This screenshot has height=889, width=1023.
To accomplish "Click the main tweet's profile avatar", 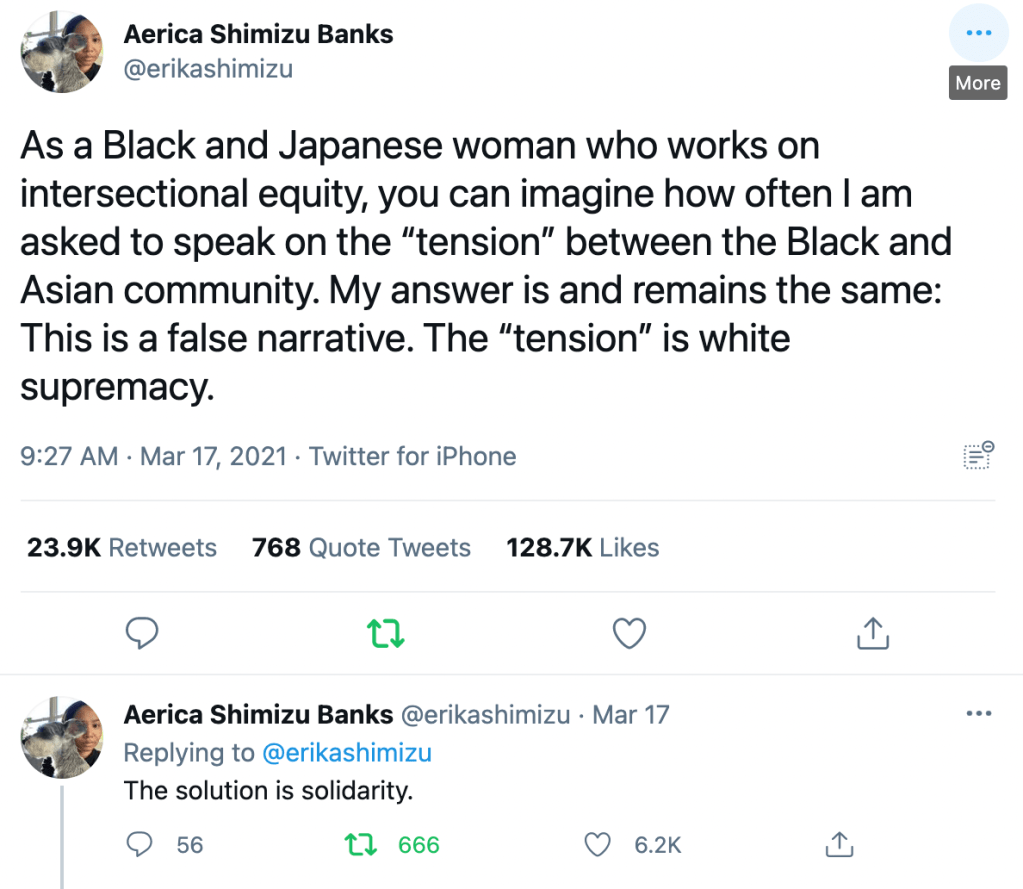I will tap(64, 50).
